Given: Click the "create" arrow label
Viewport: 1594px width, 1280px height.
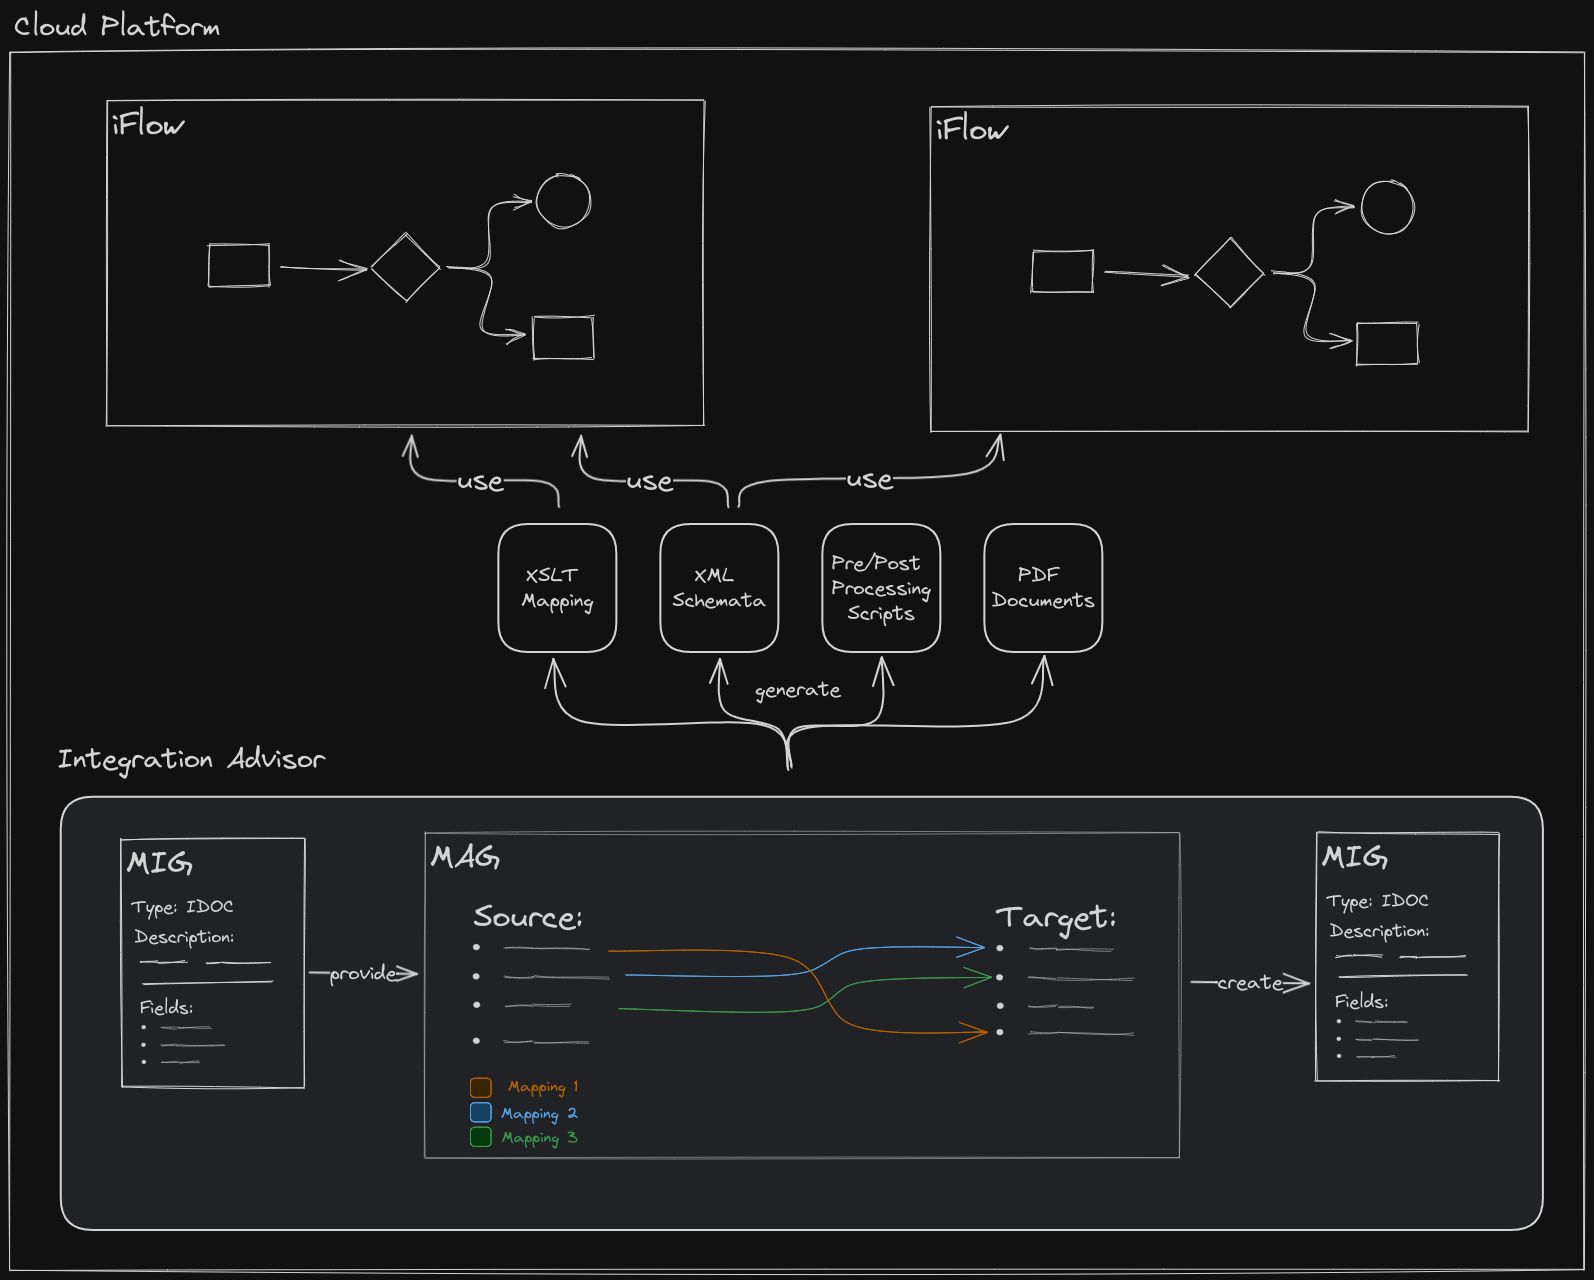Looking at the screenshot, I should tap(1249, 983).
